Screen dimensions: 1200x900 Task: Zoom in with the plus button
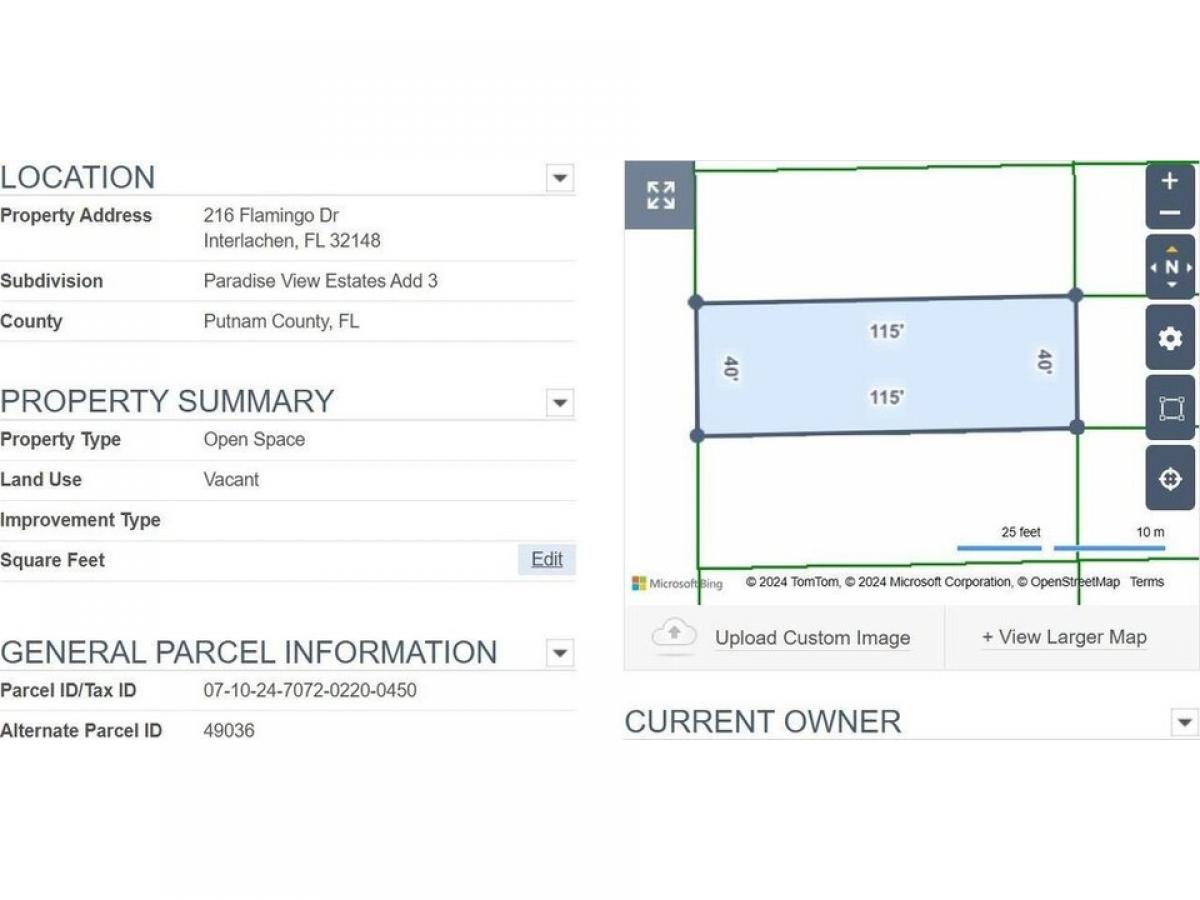(x=1170, y=182)
